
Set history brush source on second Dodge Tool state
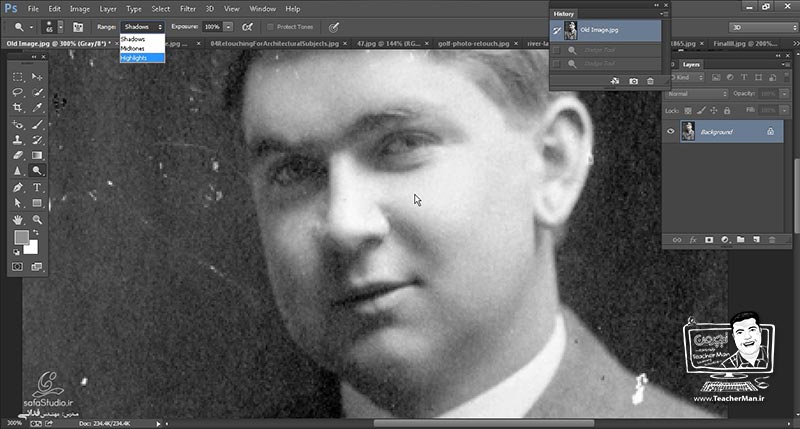[x=557, y=64]
